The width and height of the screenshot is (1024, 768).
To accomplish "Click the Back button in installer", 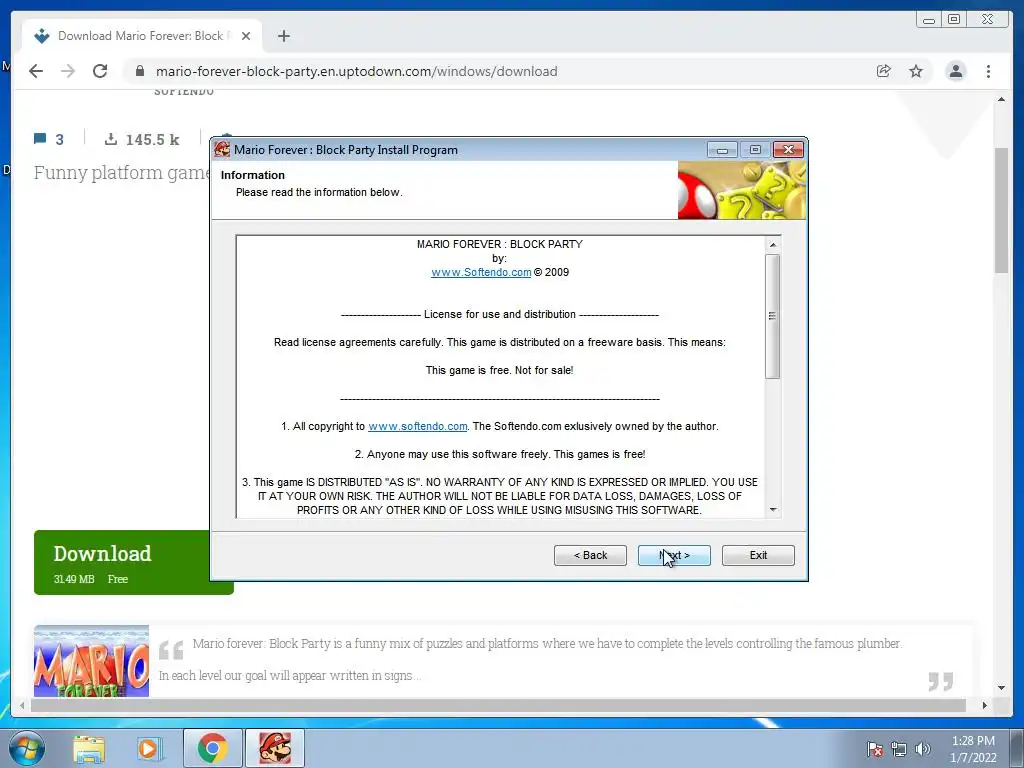I will point(590,555).
